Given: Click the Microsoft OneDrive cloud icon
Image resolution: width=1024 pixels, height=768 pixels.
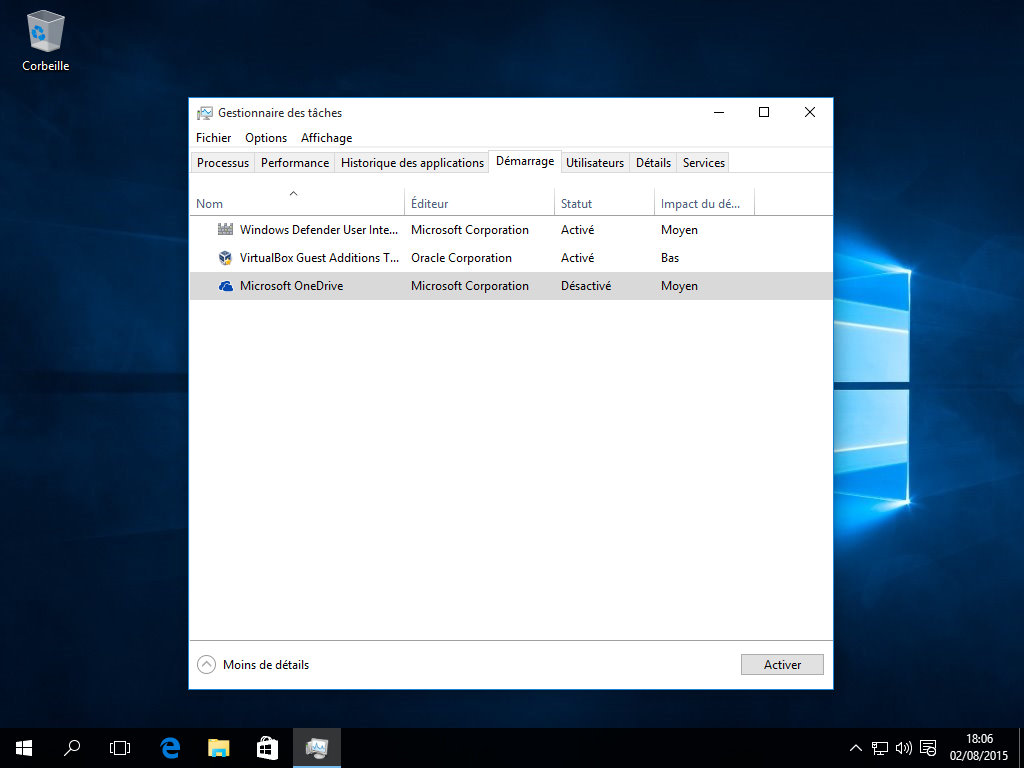Looking at the screenshot, I should (x=225, y=286).
